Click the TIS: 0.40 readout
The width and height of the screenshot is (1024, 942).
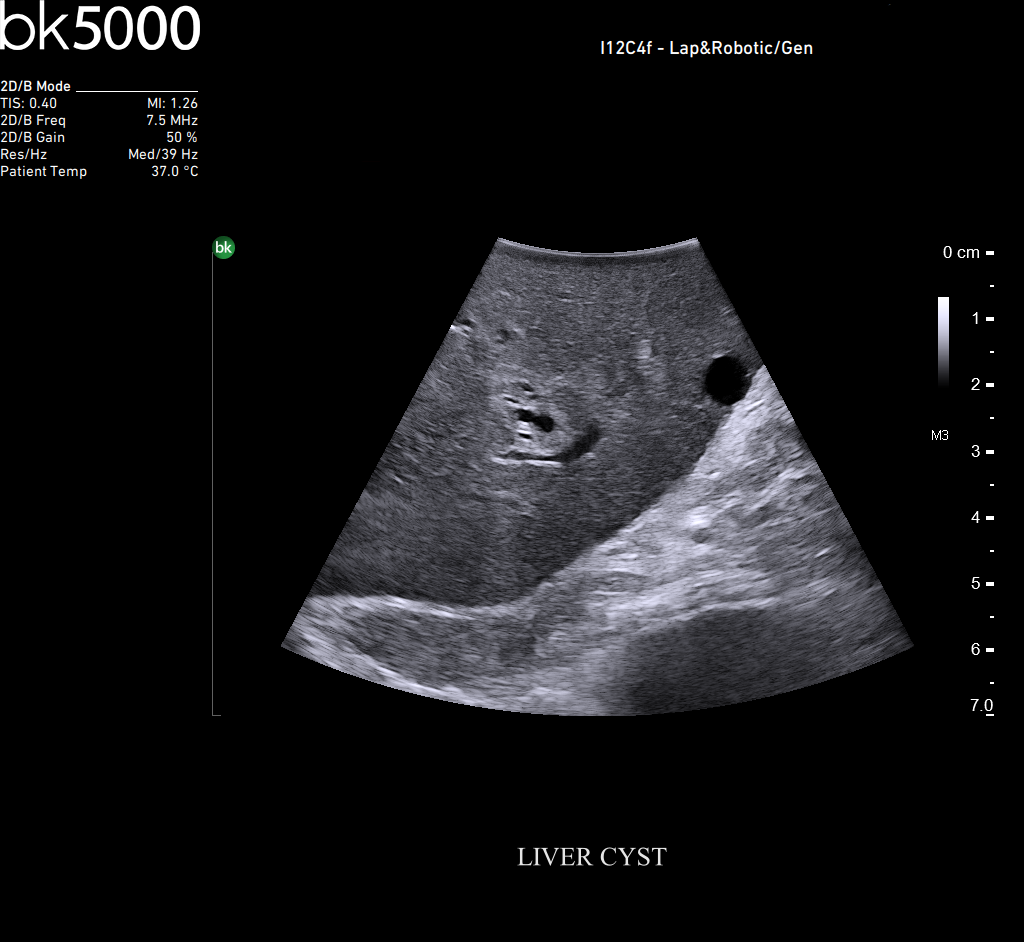click(29, 103)
